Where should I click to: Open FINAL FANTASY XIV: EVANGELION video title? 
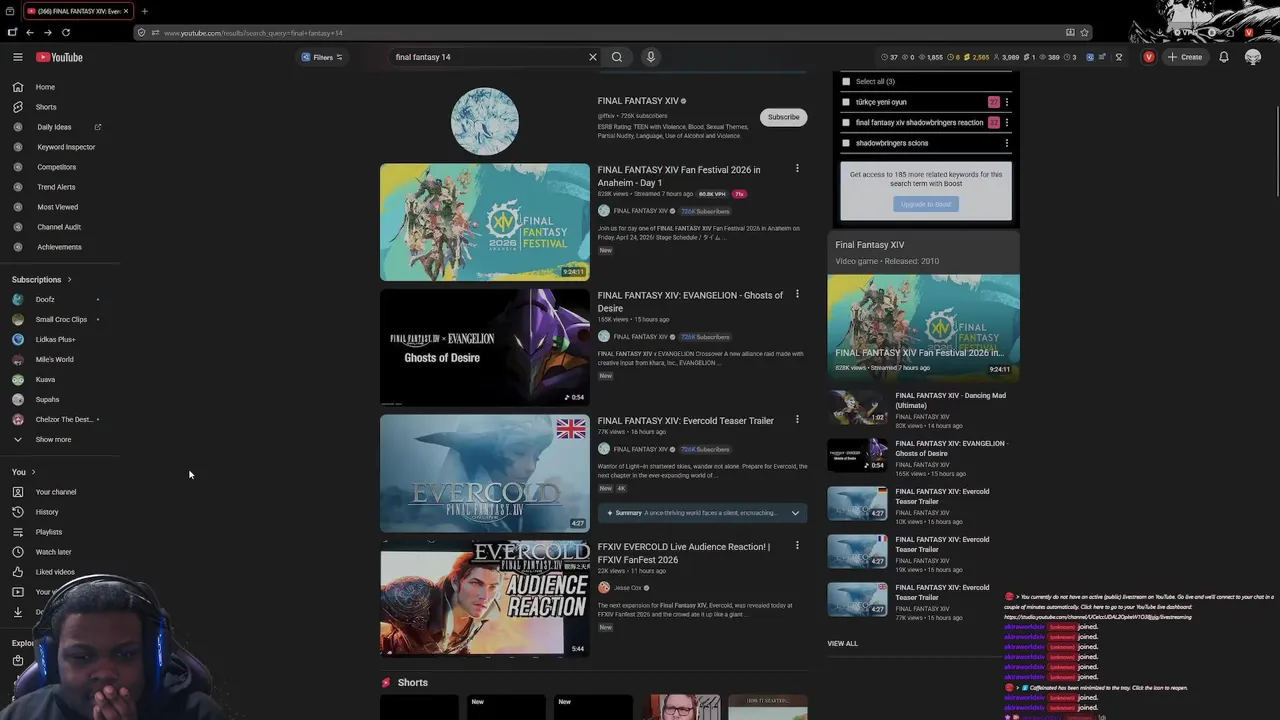point(690,301)
